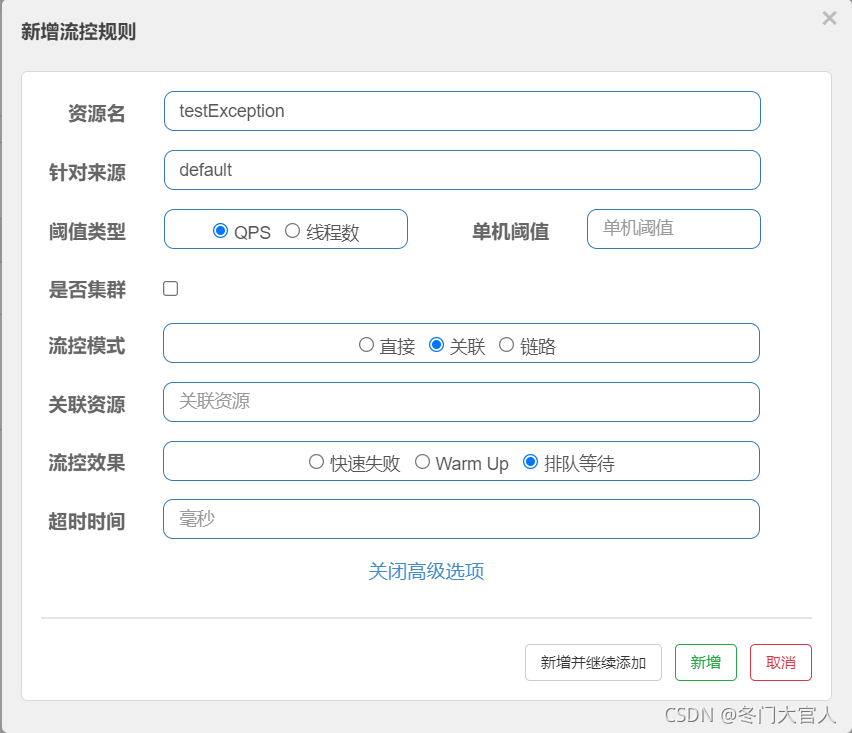This screenshot has height=733, width=852.
Task: Select 排队等待 flow control effect
Action: (x=530, y=461)
